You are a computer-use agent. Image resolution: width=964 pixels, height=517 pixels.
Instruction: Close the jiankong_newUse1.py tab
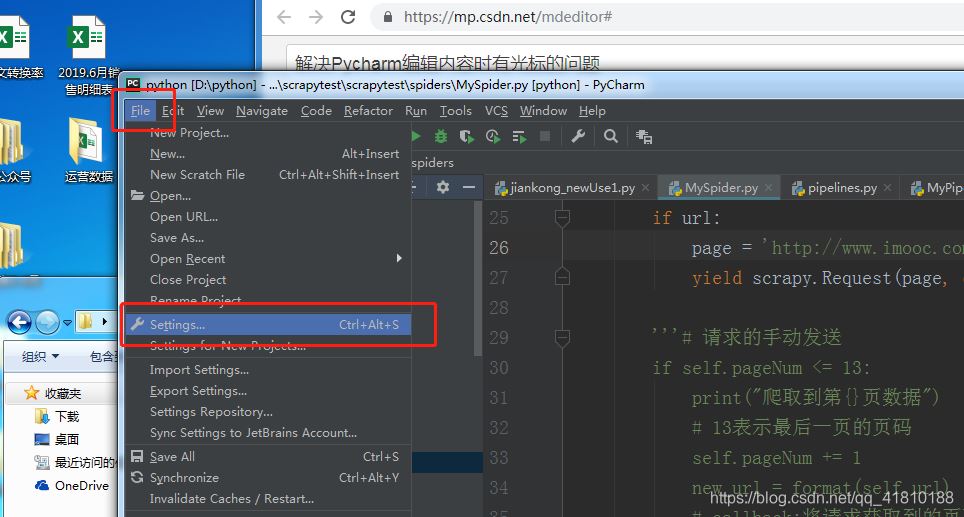click(x=645, y=187)
